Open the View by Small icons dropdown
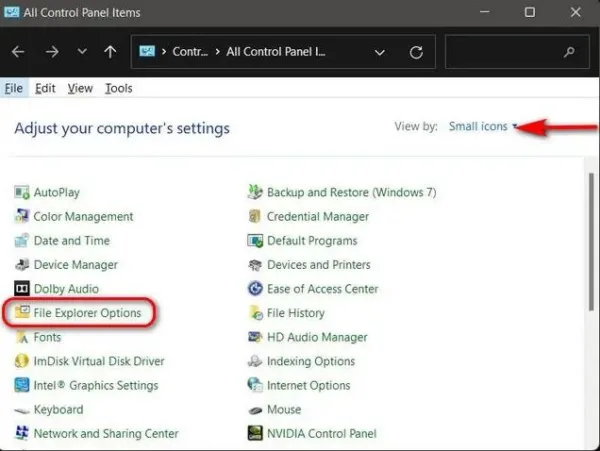Image resolution: width=600 pixels, height=451 pixels. (483, 127)
